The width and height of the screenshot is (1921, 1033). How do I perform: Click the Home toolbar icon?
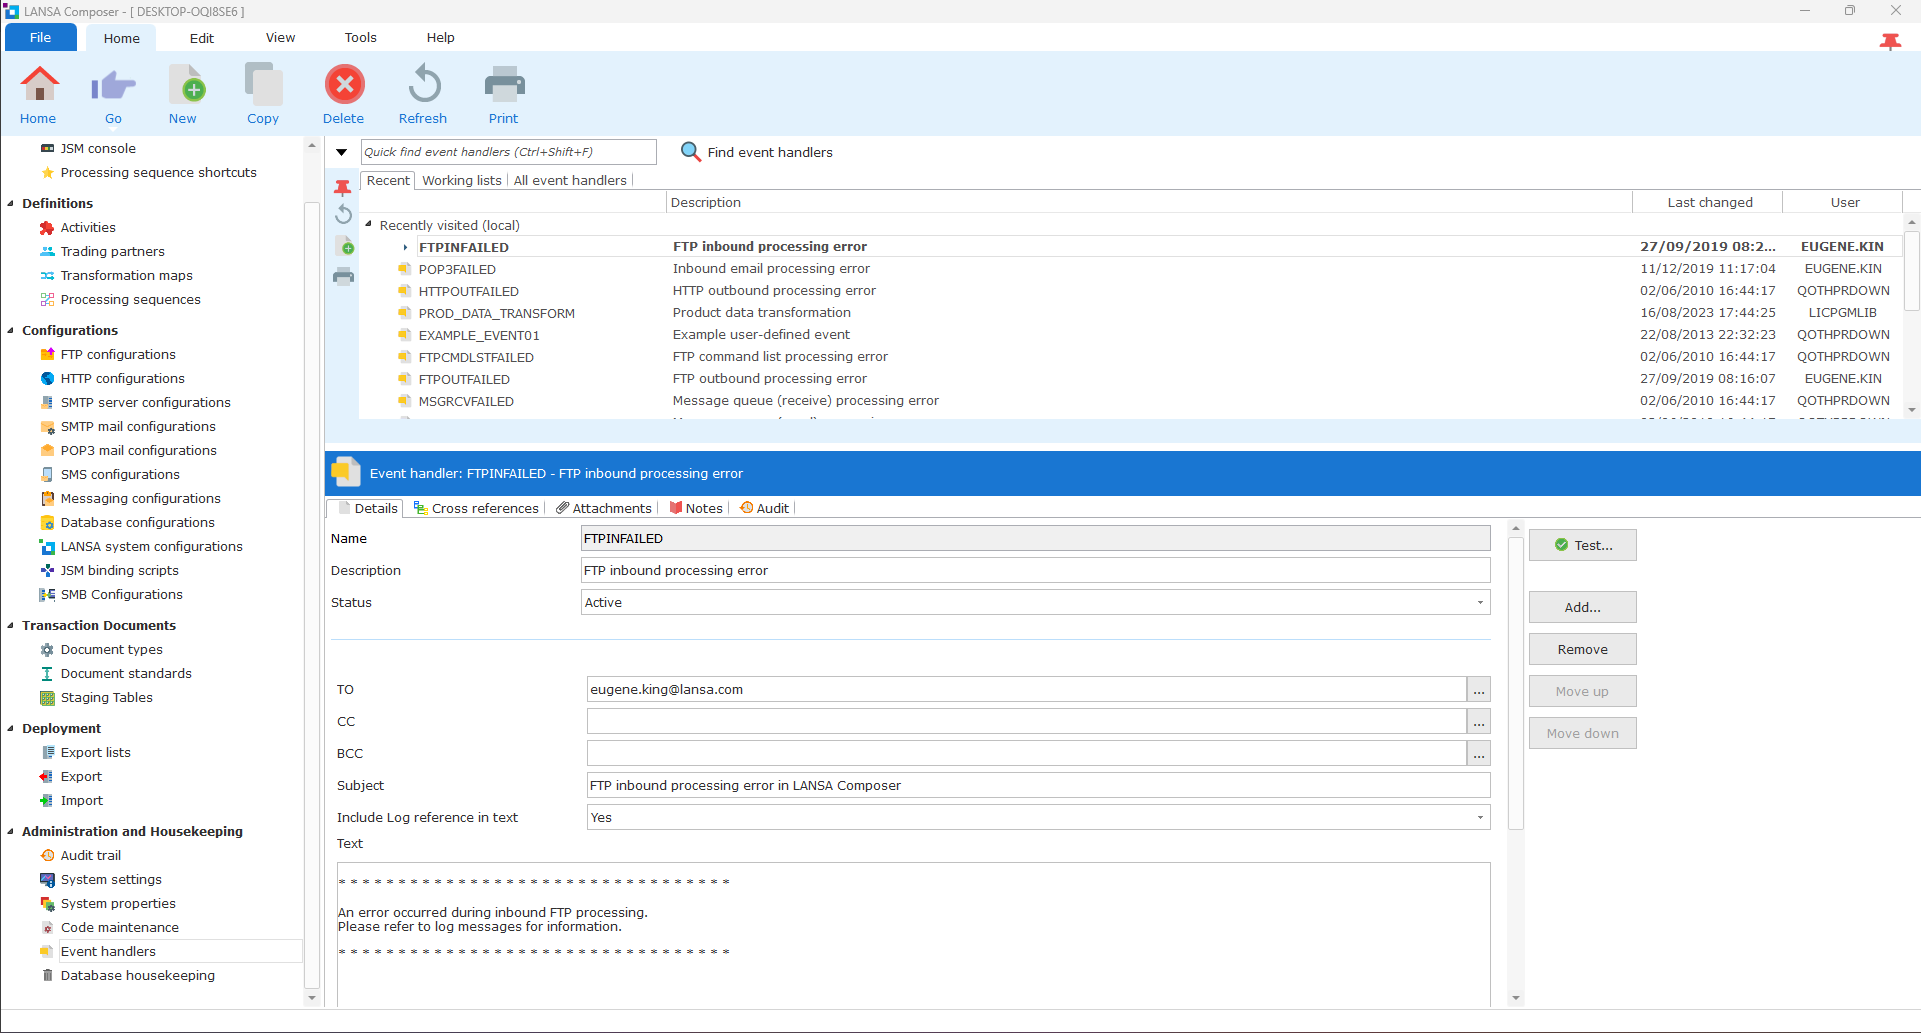click(x=39, y=85)
